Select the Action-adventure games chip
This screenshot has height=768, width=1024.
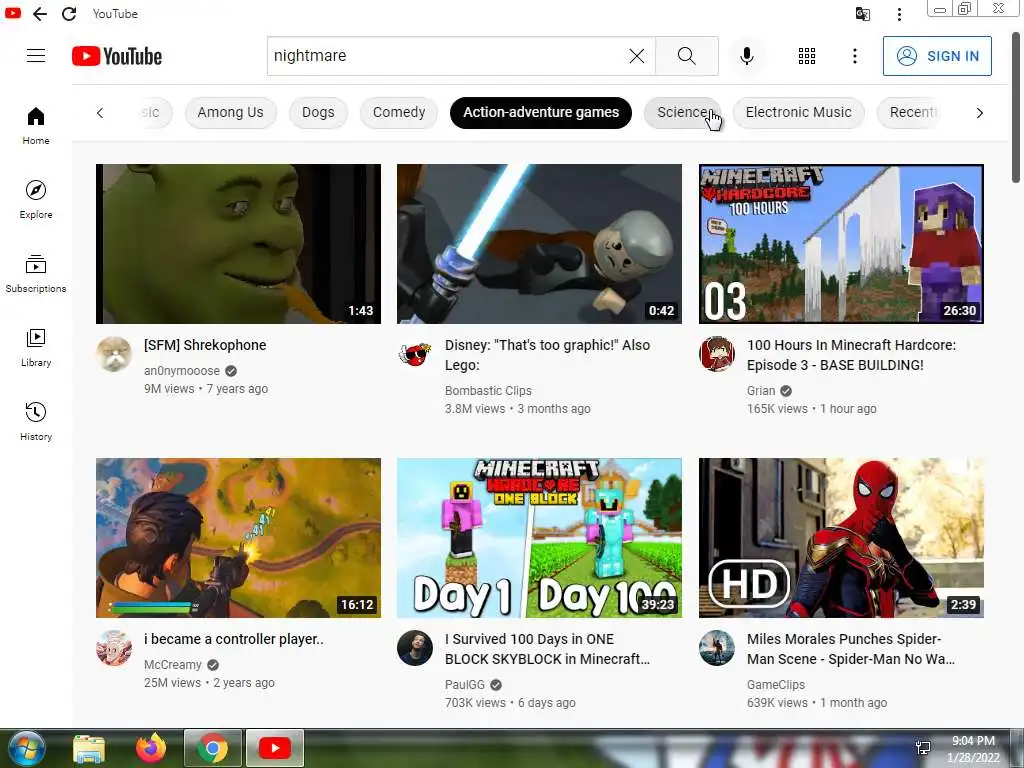(541, 112)
